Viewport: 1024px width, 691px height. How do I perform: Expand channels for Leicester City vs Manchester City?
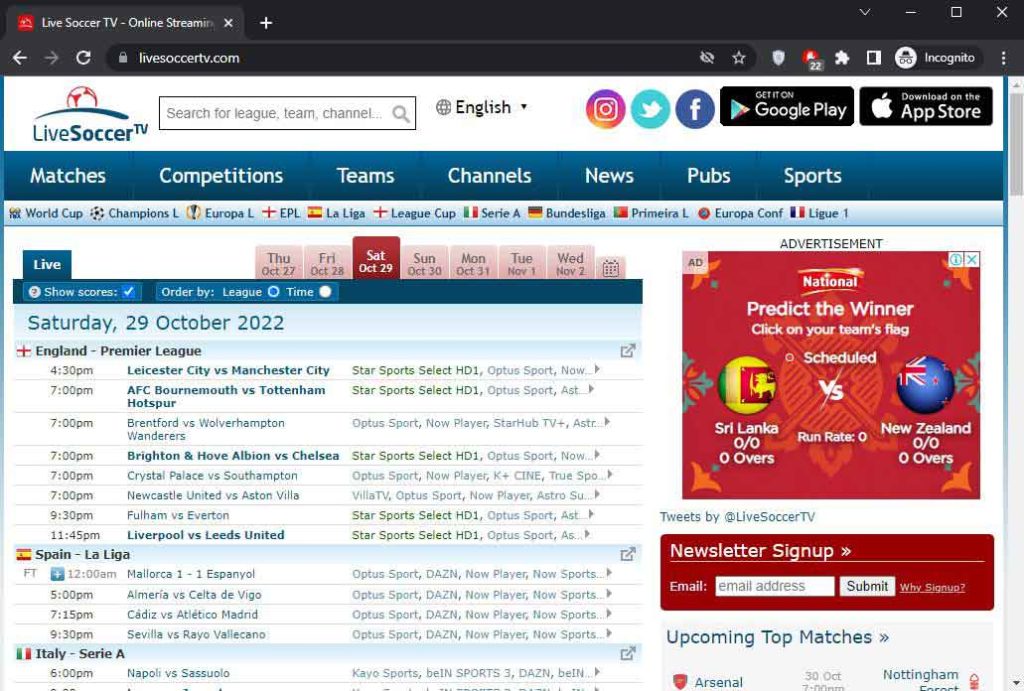point(597,370)
